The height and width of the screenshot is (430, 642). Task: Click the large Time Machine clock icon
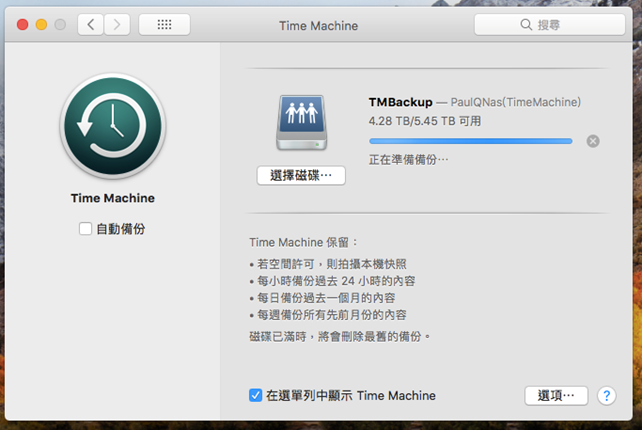coord(113,126)
